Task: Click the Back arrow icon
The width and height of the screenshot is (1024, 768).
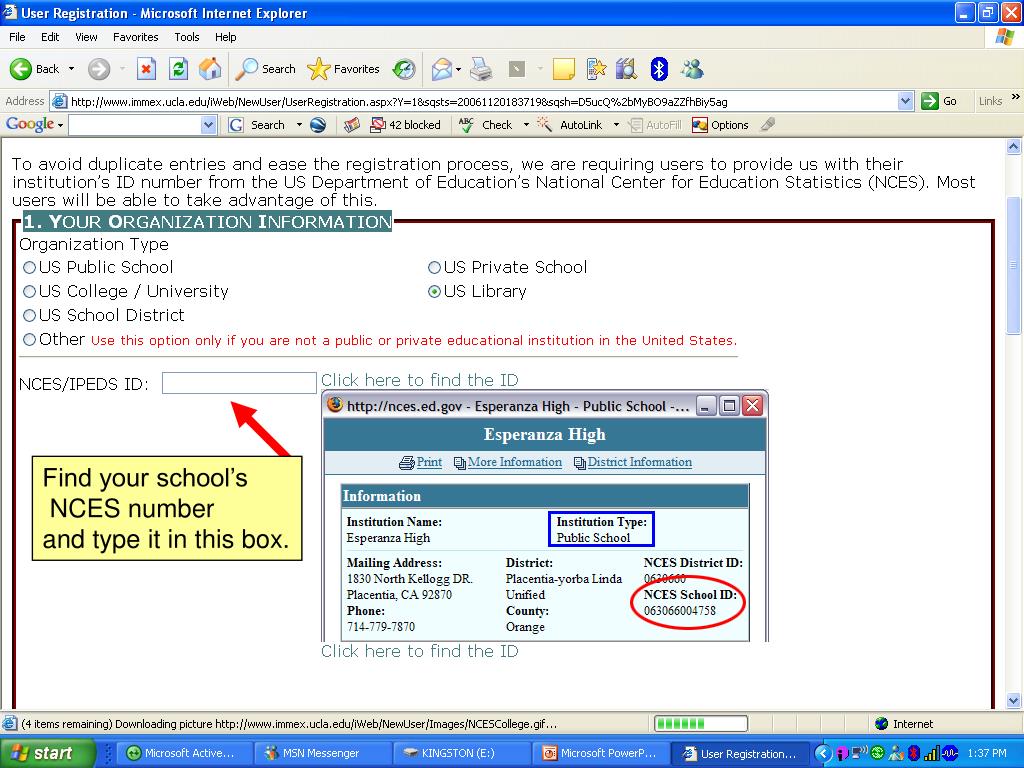Action: pos(20,69)
